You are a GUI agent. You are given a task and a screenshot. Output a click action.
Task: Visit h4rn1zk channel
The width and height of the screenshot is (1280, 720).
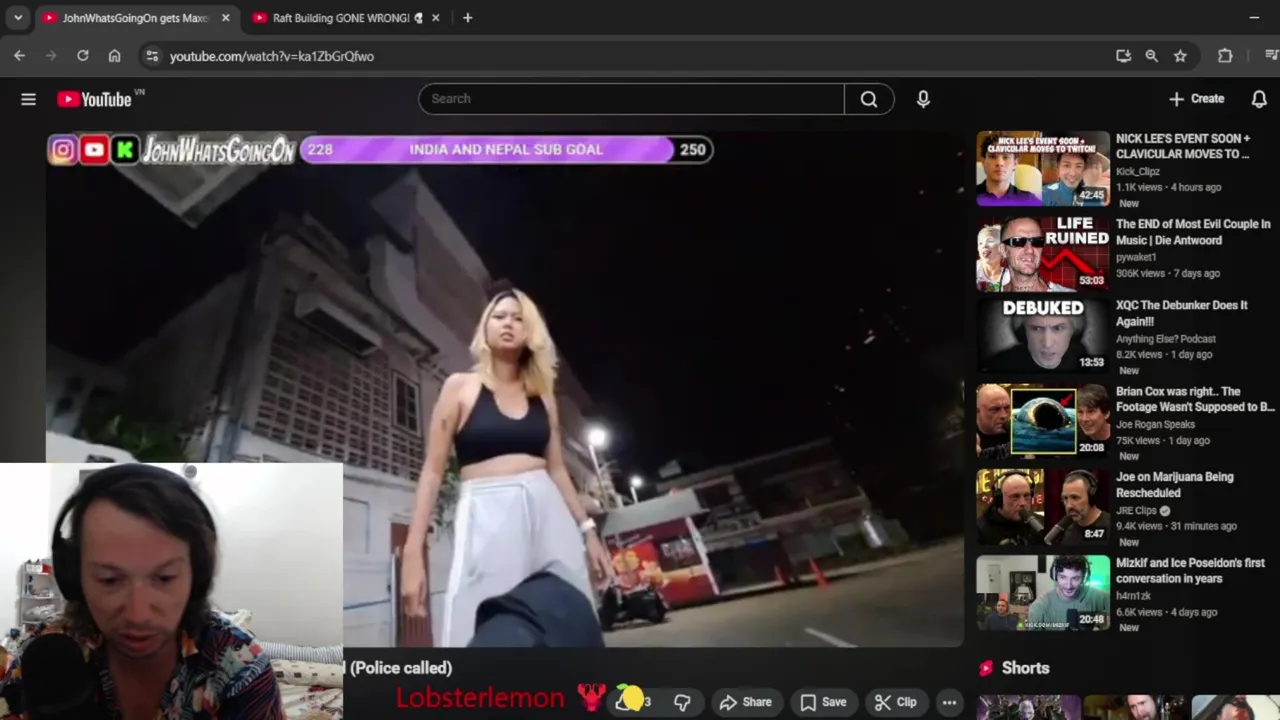point(1133,597)
